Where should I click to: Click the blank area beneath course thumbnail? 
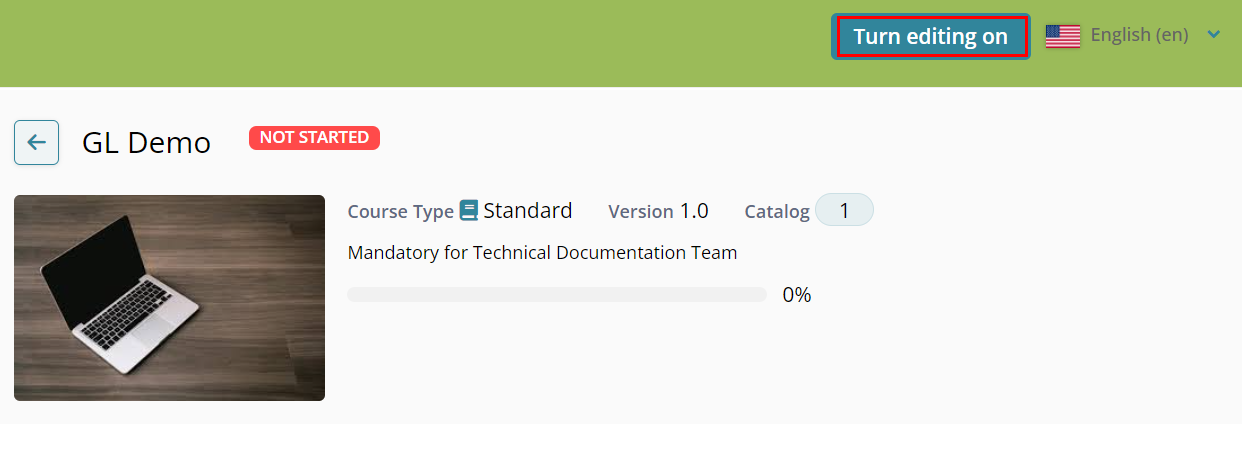coord(169,440)
